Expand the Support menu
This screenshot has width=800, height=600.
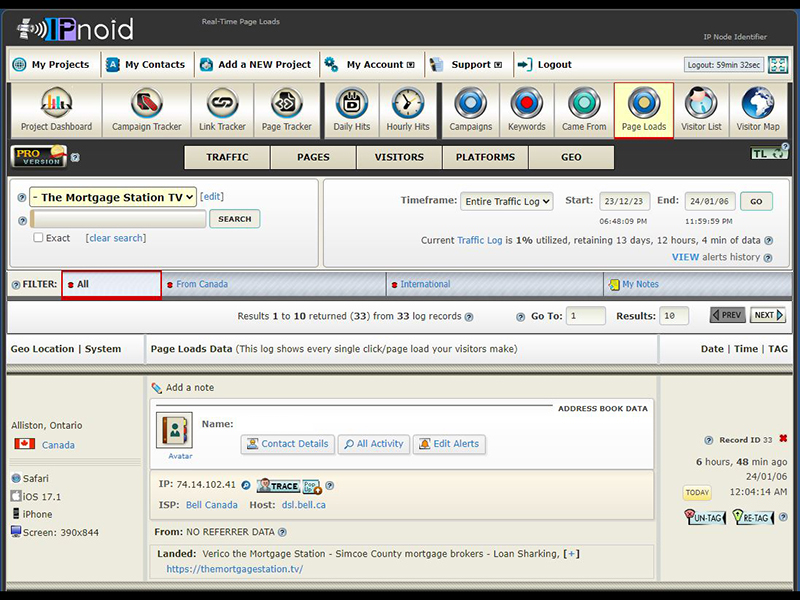pyautogui.click(x=476, y=65)
